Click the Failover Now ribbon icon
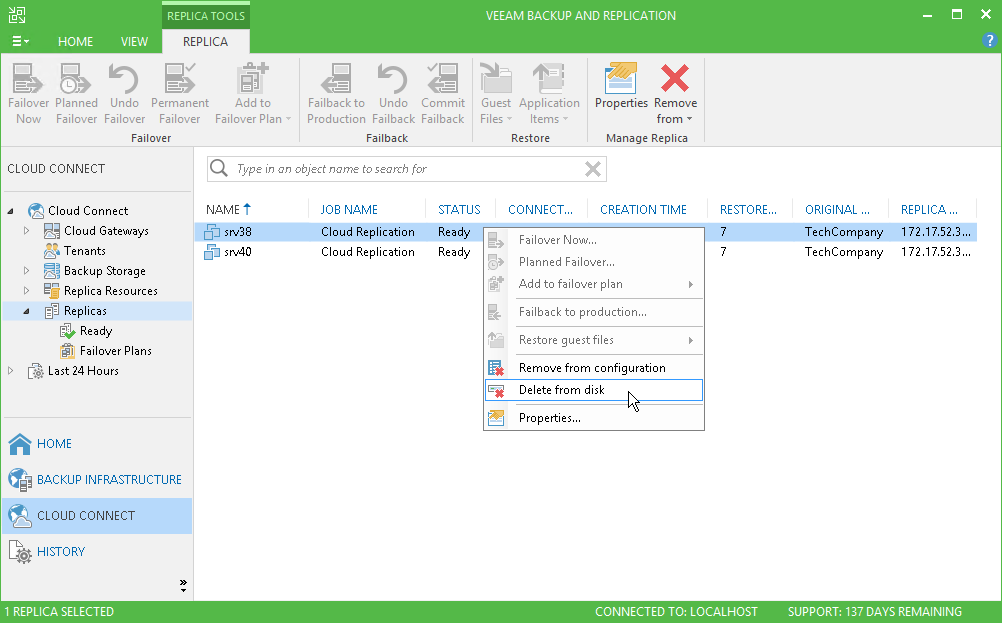1002x623 pixels. pos(28,94)
